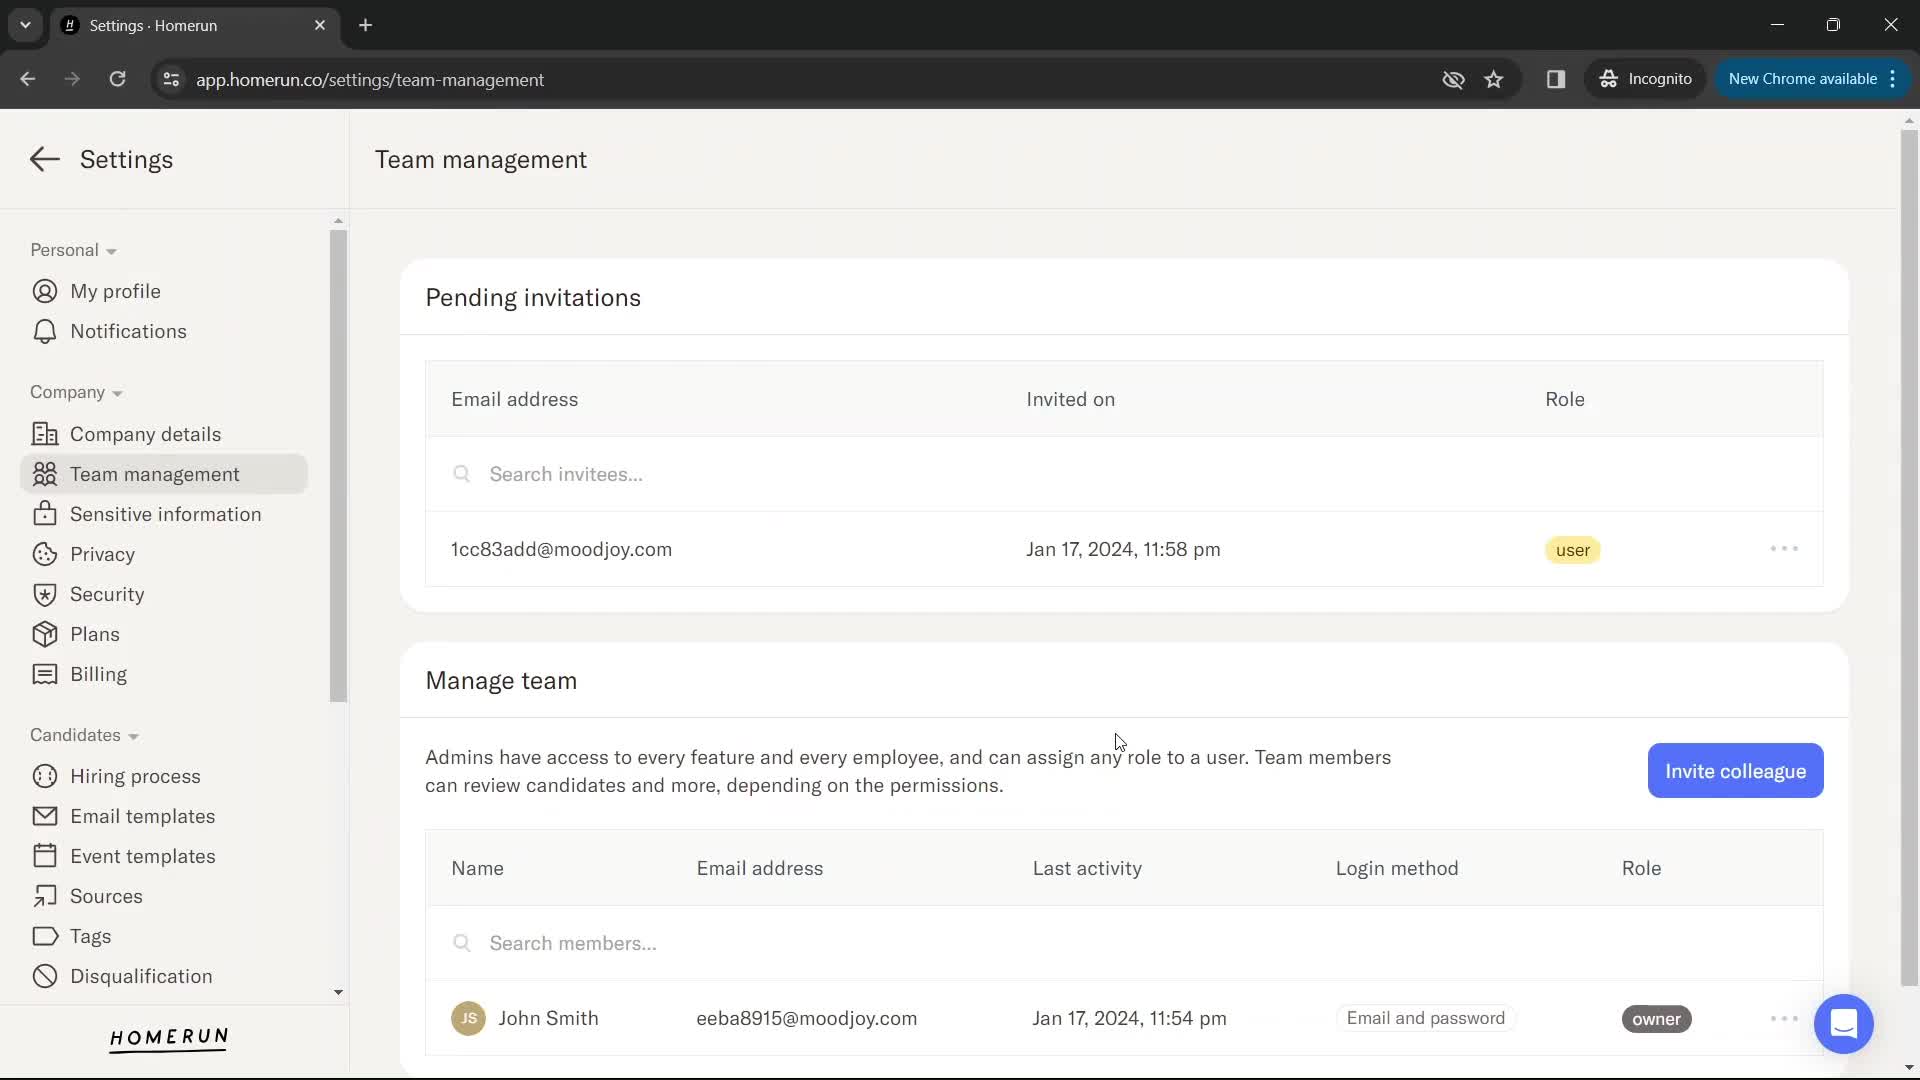Click the Security sidebar icon

(44, 593)
